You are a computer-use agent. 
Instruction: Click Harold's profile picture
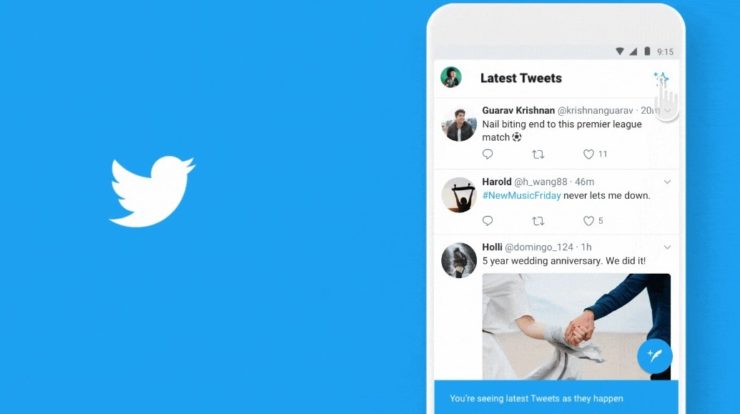(459, 195)
